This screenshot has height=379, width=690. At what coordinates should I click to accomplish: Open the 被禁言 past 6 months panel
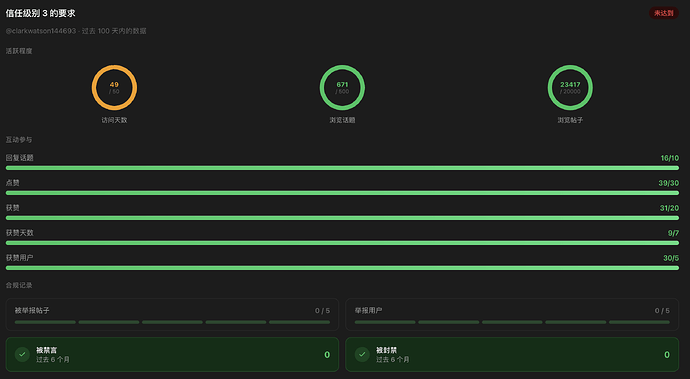[x=172, y=354]
